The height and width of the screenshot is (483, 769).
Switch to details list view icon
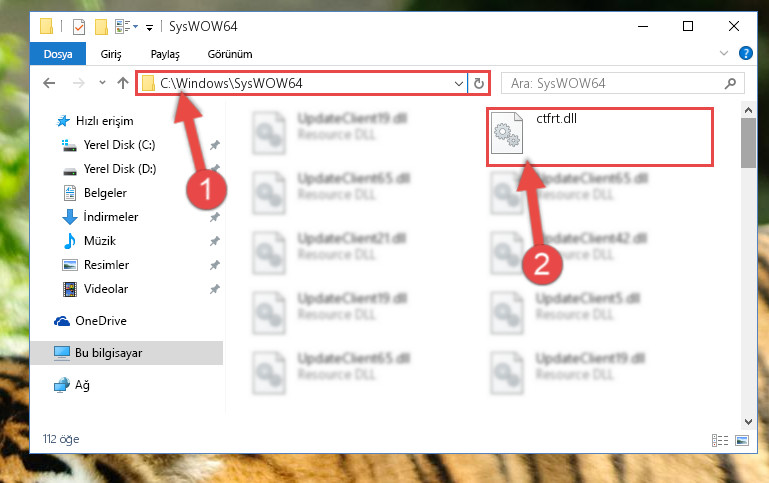[720, 440]
